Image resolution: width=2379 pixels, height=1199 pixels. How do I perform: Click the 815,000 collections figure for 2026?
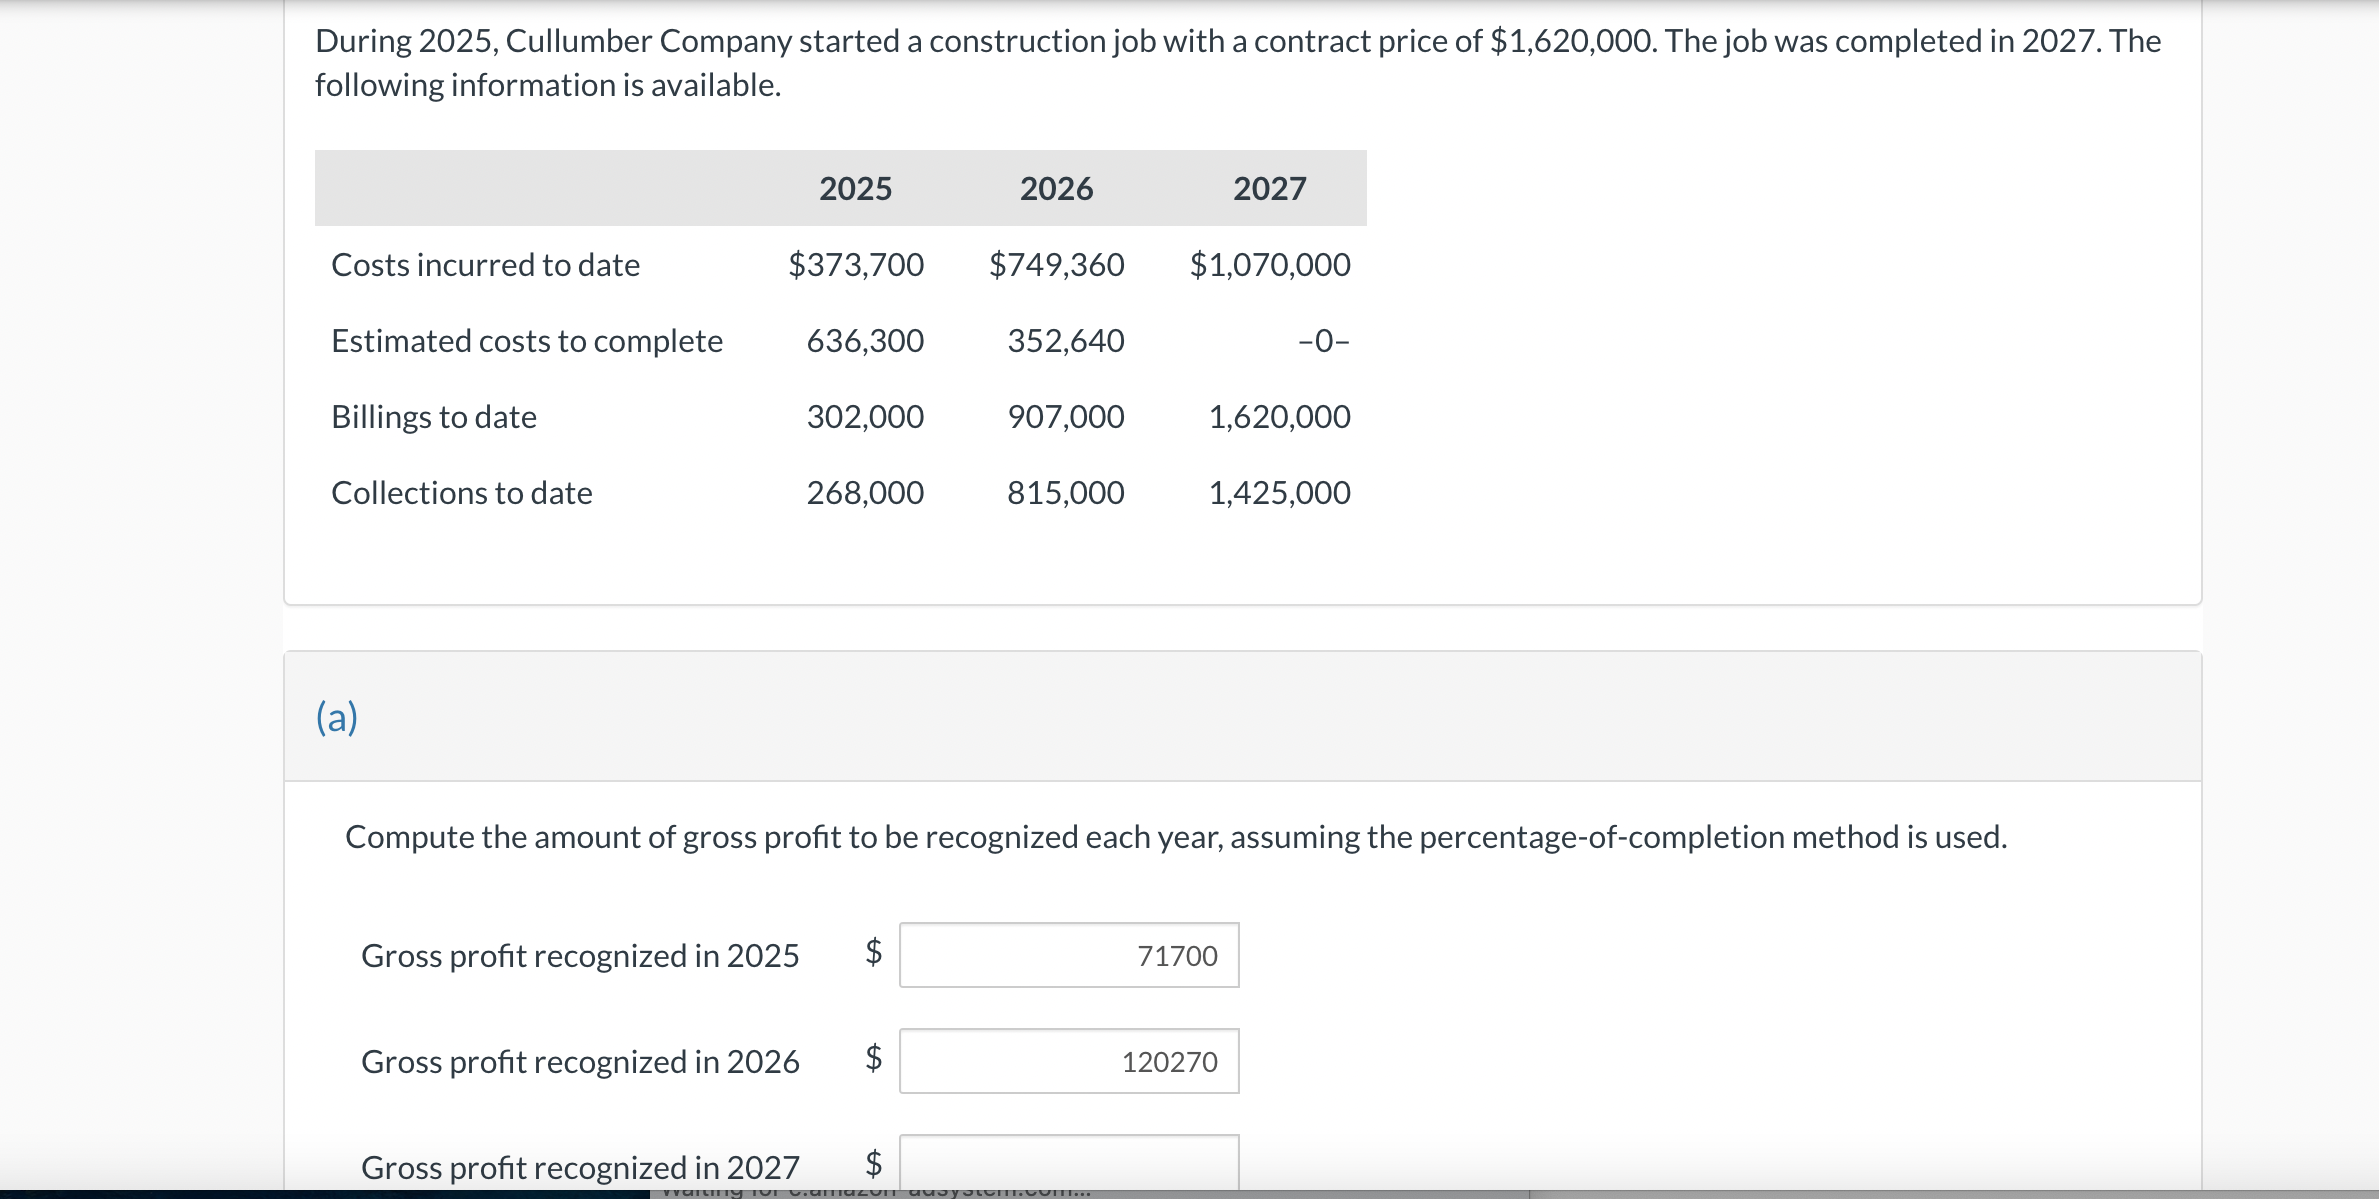[1064, 492]
